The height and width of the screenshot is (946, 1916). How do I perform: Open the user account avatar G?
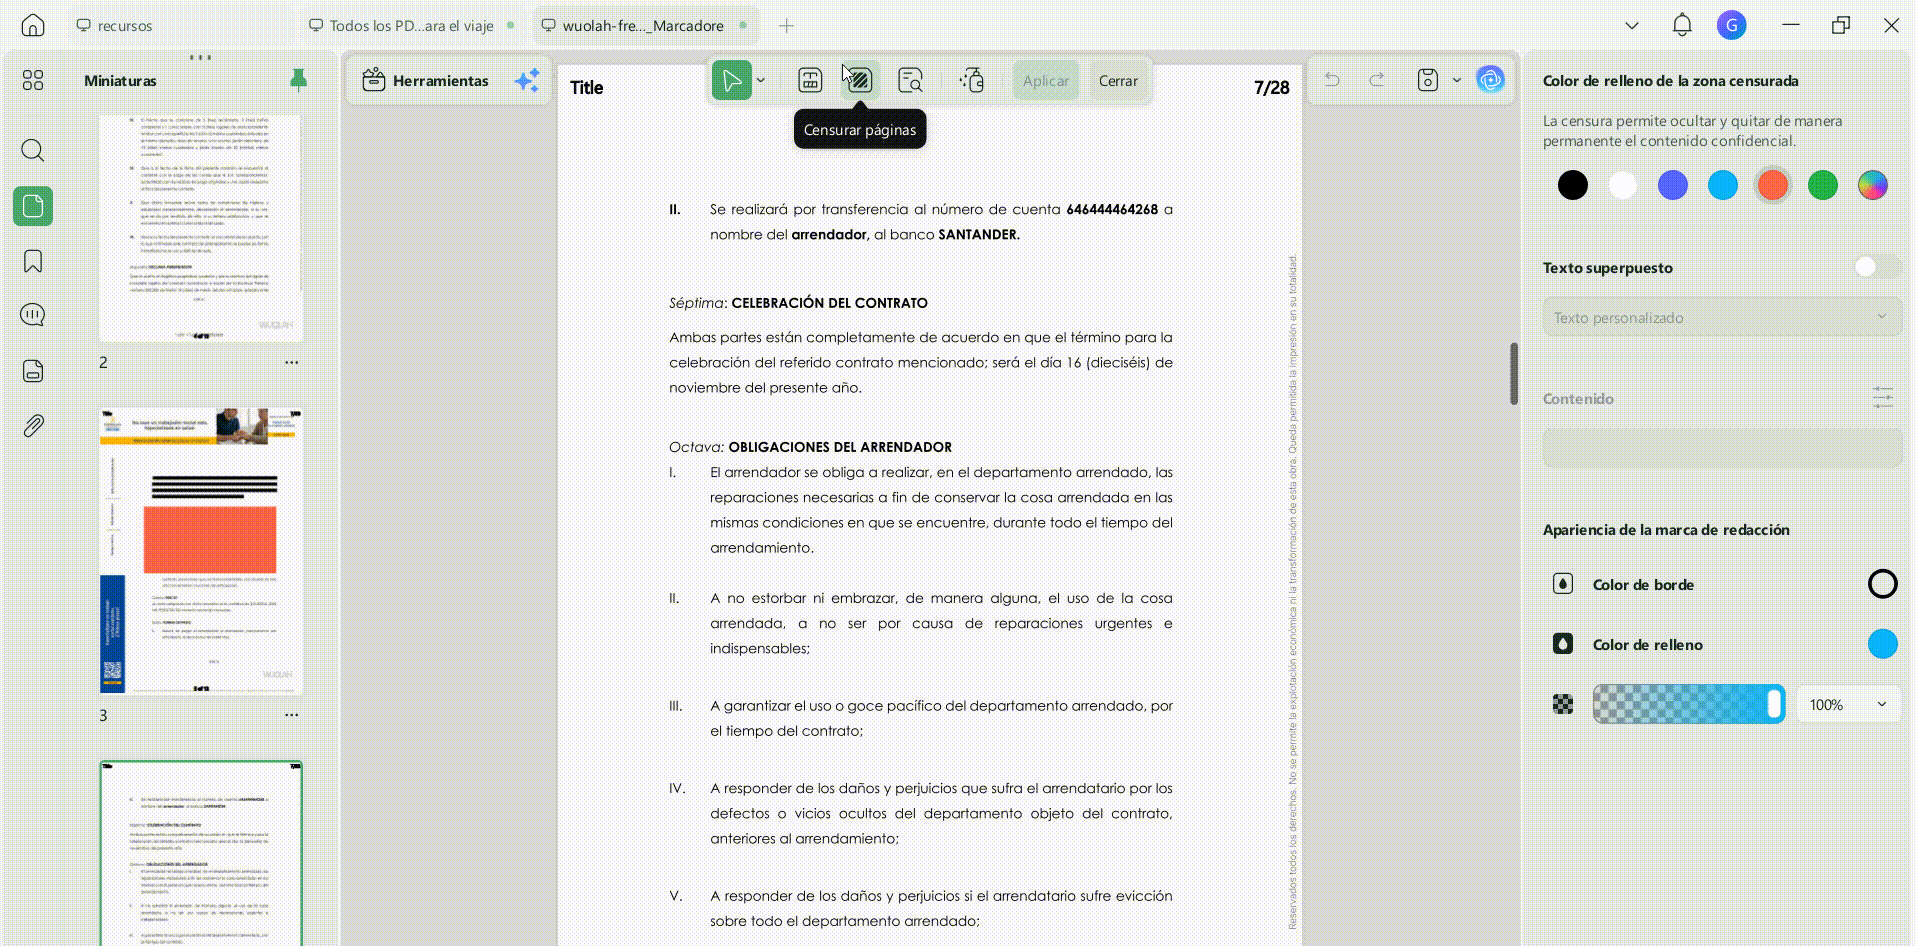[x=1732, y=25]
